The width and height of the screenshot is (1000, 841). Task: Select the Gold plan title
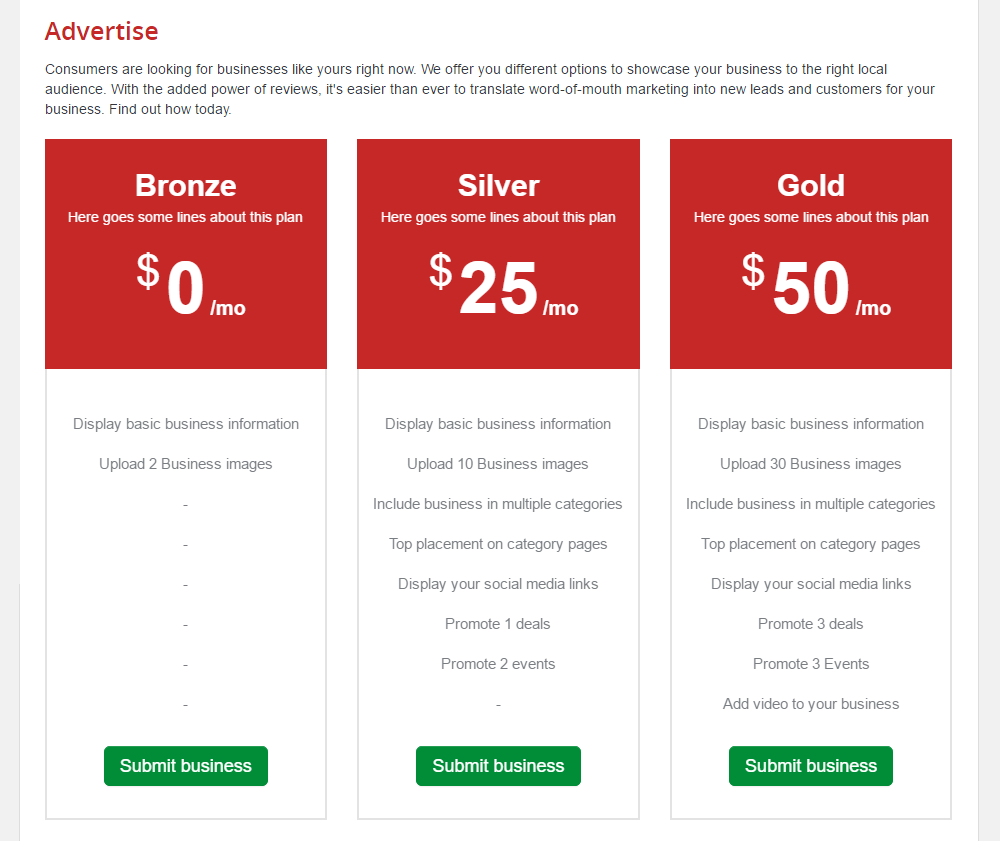[811, 185]
